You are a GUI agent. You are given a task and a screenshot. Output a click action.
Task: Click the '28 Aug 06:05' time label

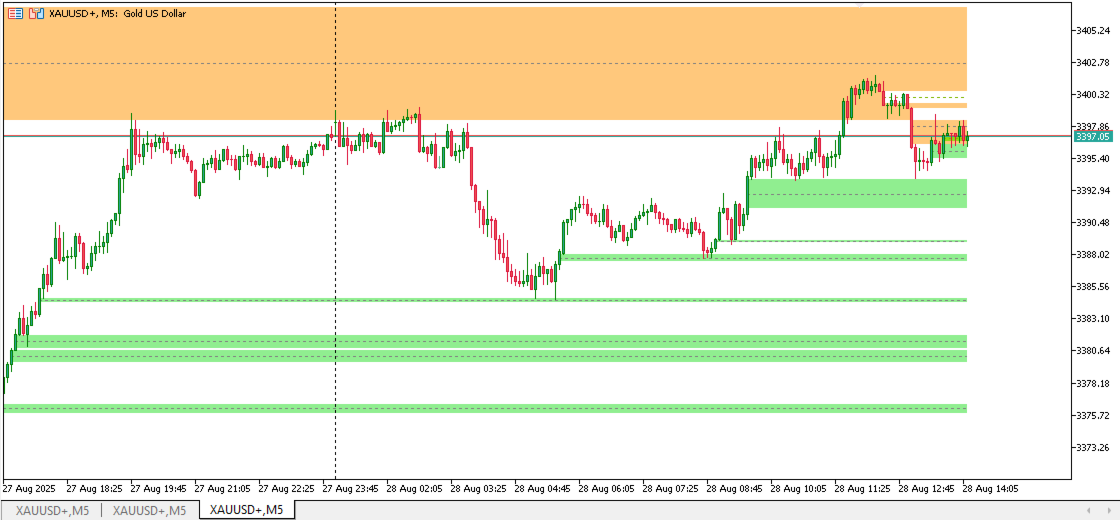click(x=607, y=489)
